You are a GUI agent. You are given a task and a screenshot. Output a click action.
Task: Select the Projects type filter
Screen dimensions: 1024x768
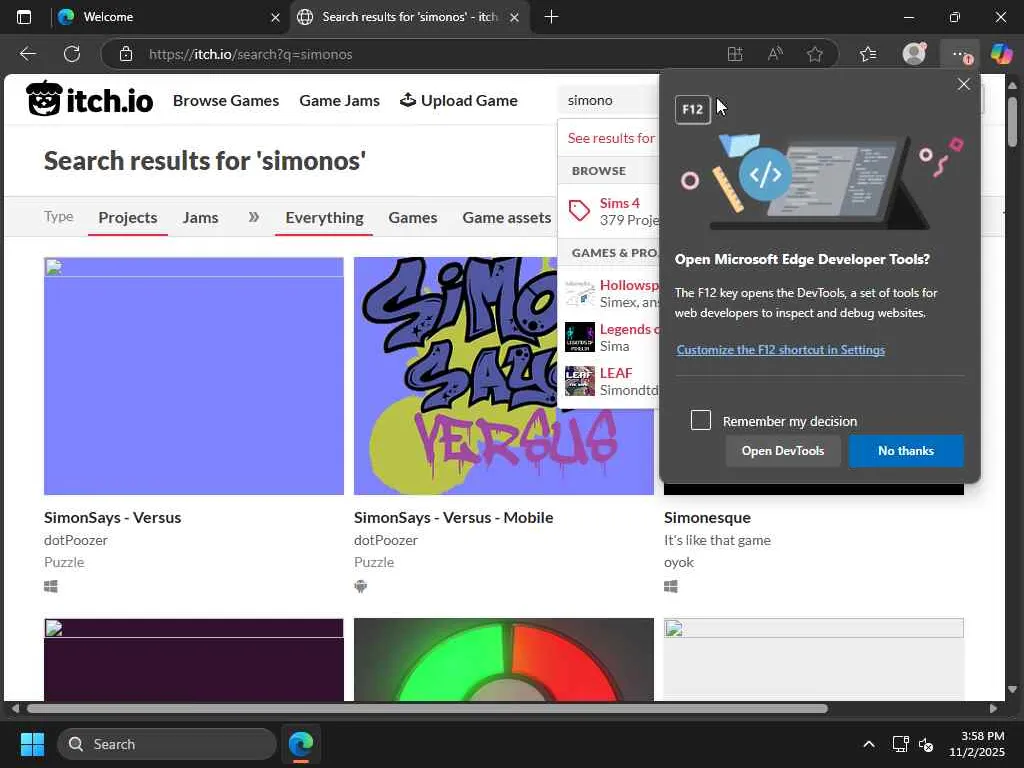[127, 217]
